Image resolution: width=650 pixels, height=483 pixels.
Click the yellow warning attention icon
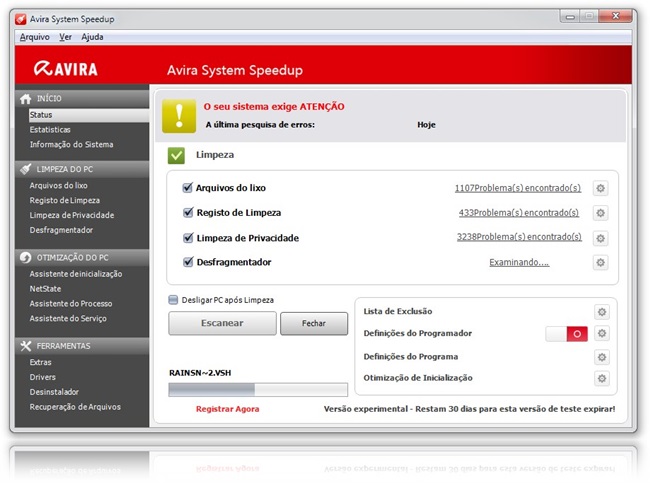(x=179, y=116)
